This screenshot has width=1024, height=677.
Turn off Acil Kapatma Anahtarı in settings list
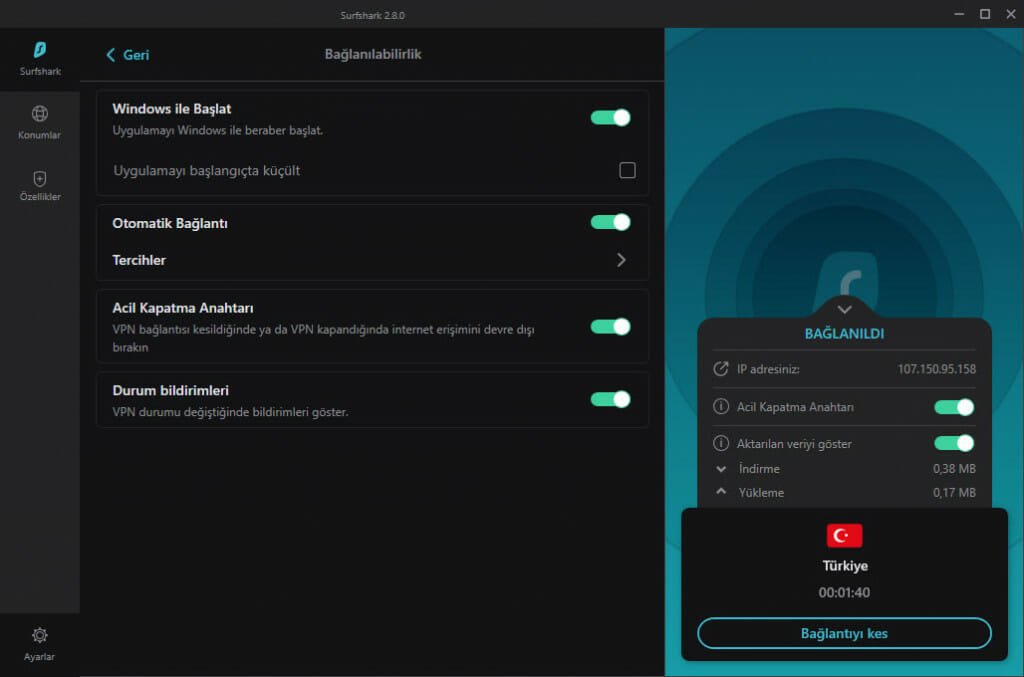(x=610, y=326)
